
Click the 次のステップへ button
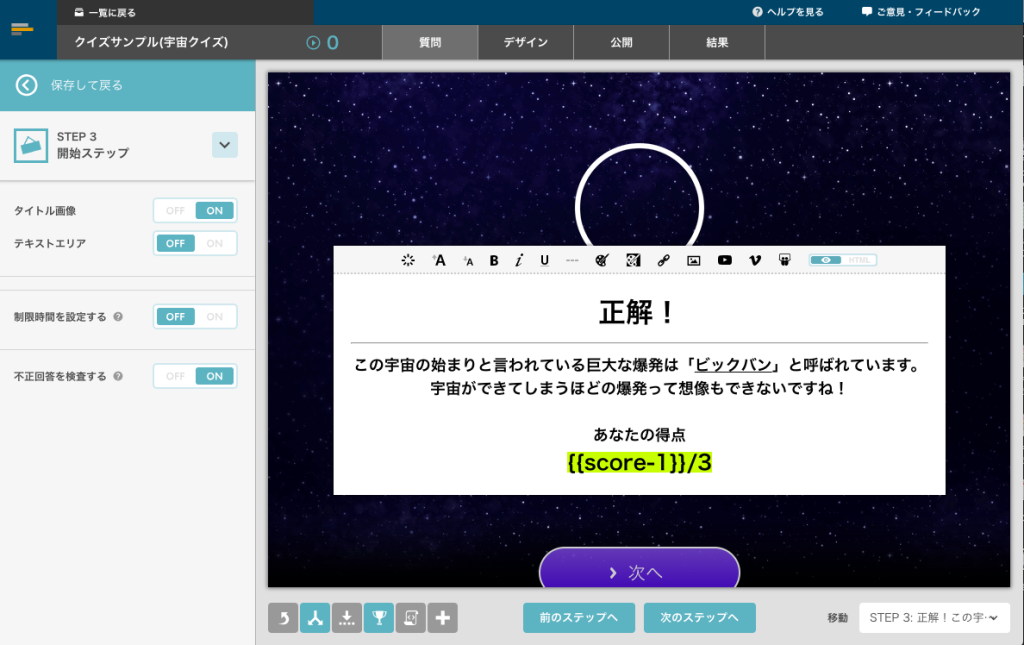coord(699,618)
